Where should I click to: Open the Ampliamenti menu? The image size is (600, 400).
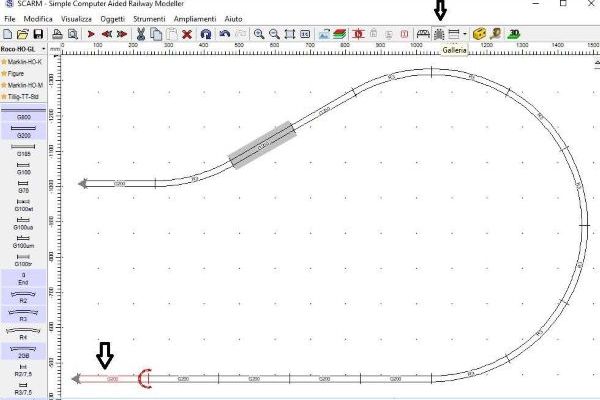click(193, 19)
